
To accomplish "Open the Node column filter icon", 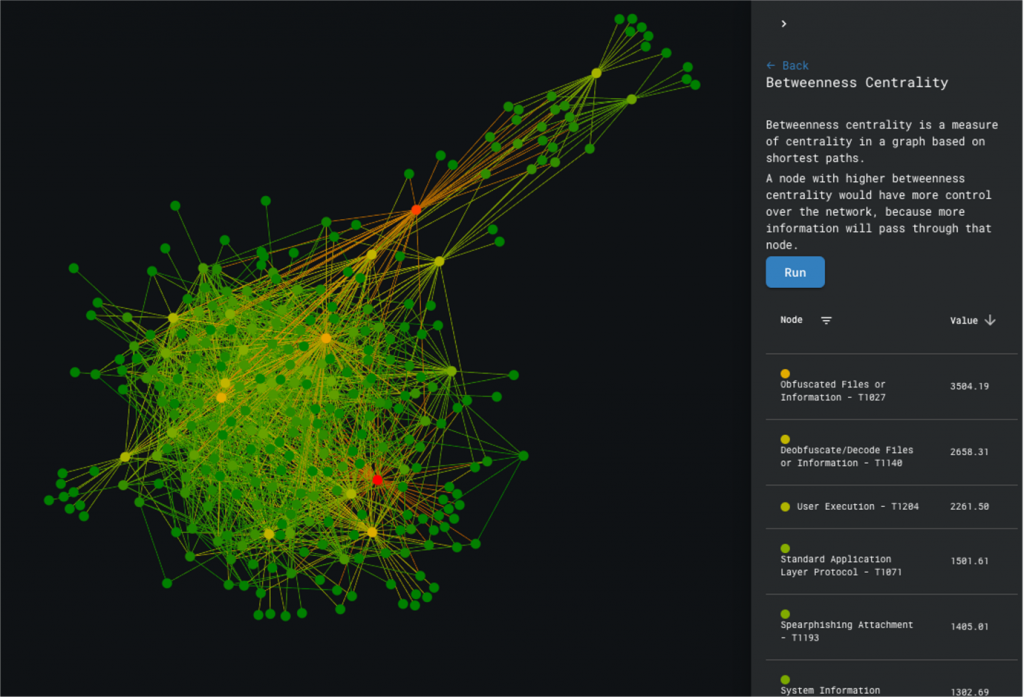I will coord(826,320).
